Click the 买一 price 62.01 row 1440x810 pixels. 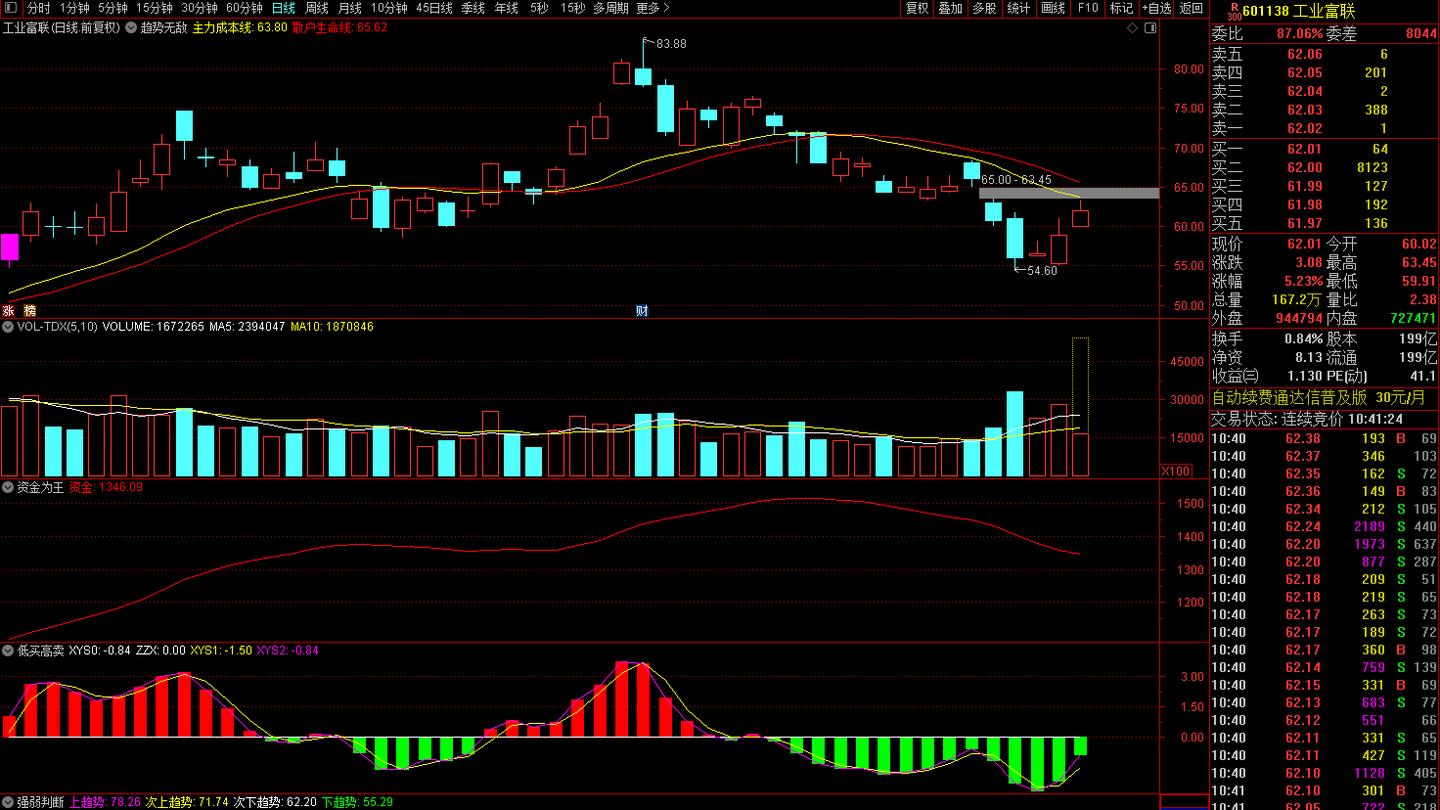(1324, 149)
